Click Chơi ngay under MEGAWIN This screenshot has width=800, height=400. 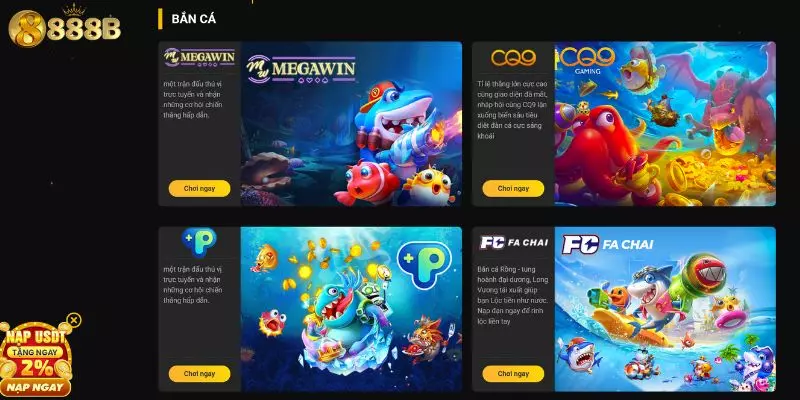point(199,188)
